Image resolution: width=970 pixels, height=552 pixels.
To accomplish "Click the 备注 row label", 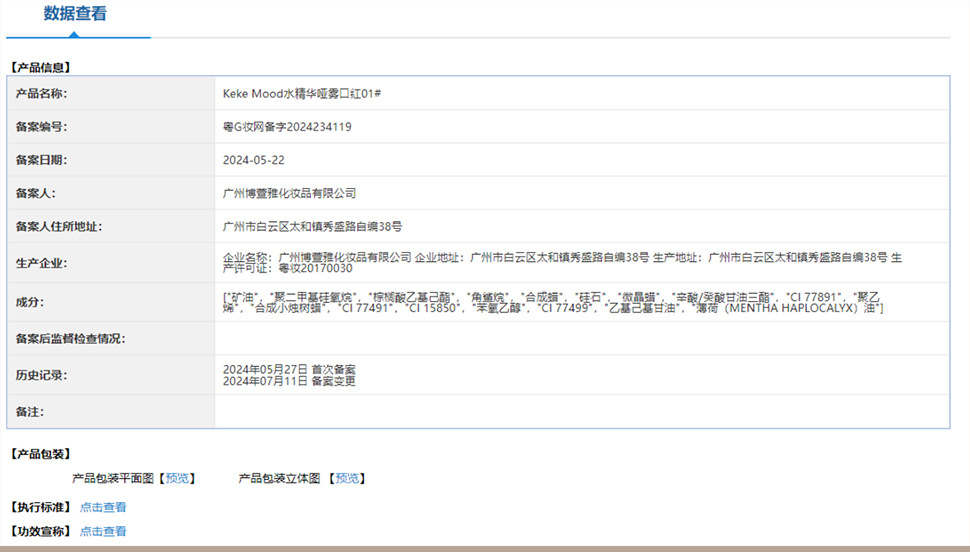I will click(x=30, y=412).
